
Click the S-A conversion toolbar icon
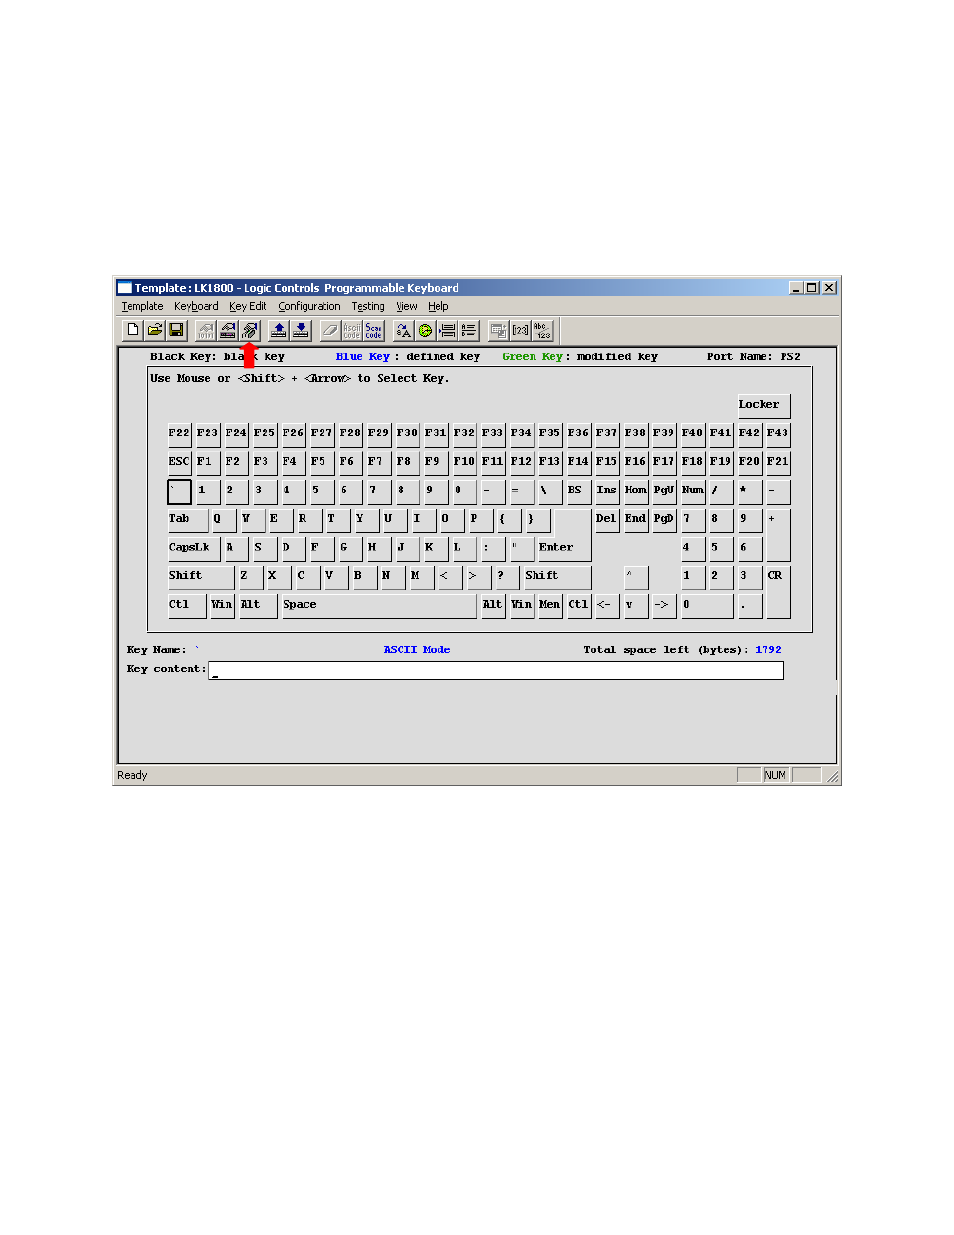(x=404, y=330)
